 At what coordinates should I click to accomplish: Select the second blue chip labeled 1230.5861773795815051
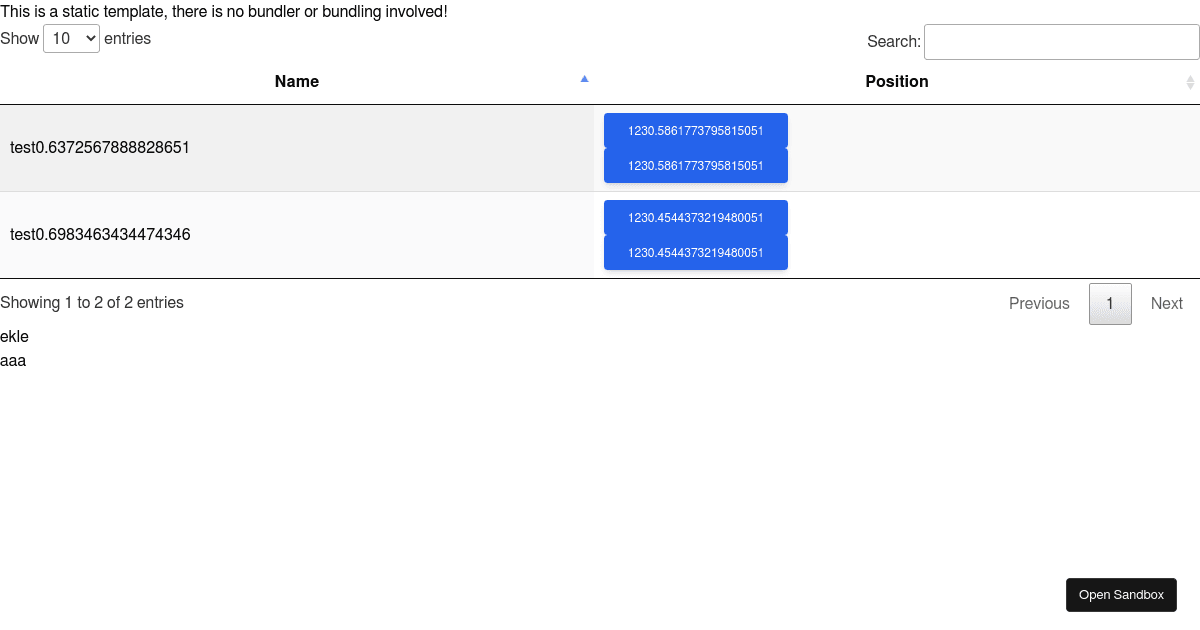tap(695, 165)
